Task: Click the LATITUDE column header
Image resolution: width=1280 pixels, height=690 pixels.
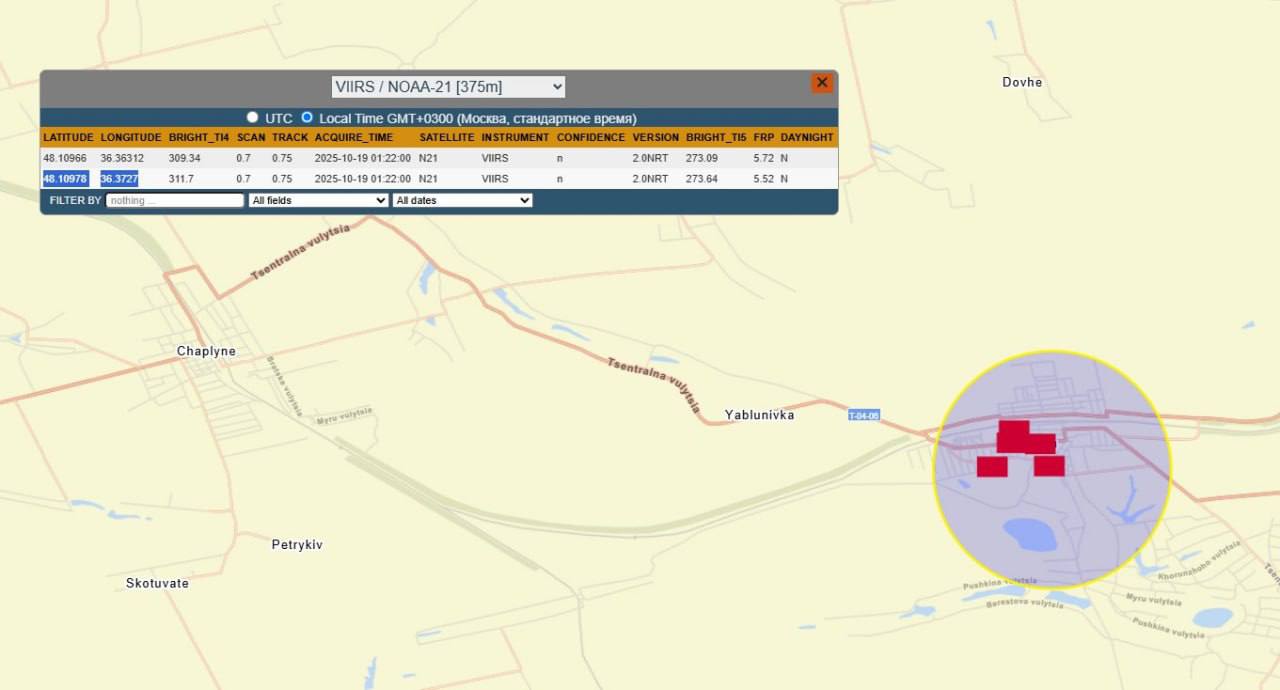Action: click(68, 137)
